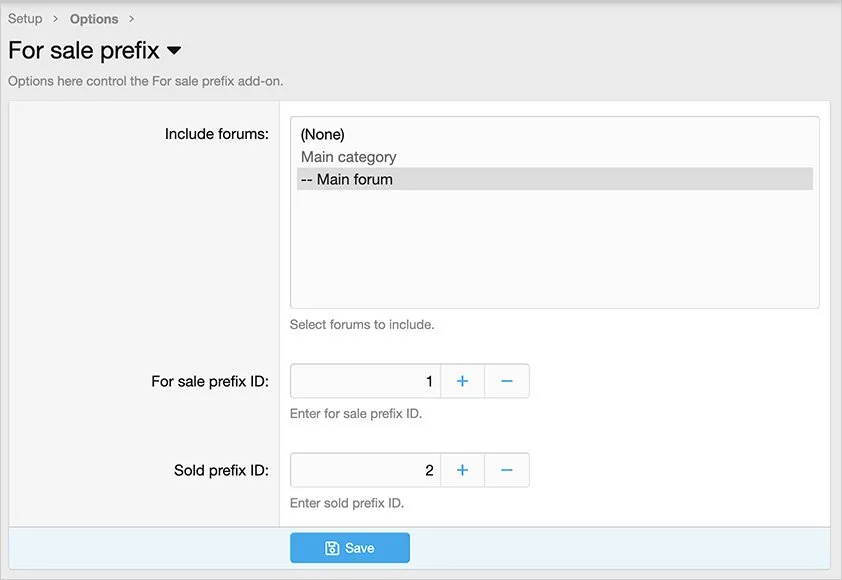Select (None) in Include forums list

point(322,134)
